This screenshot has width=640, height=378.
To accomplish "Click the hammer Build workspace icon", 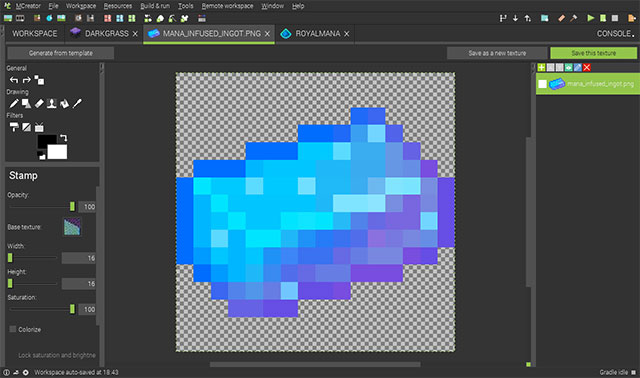I will (573, 18).
